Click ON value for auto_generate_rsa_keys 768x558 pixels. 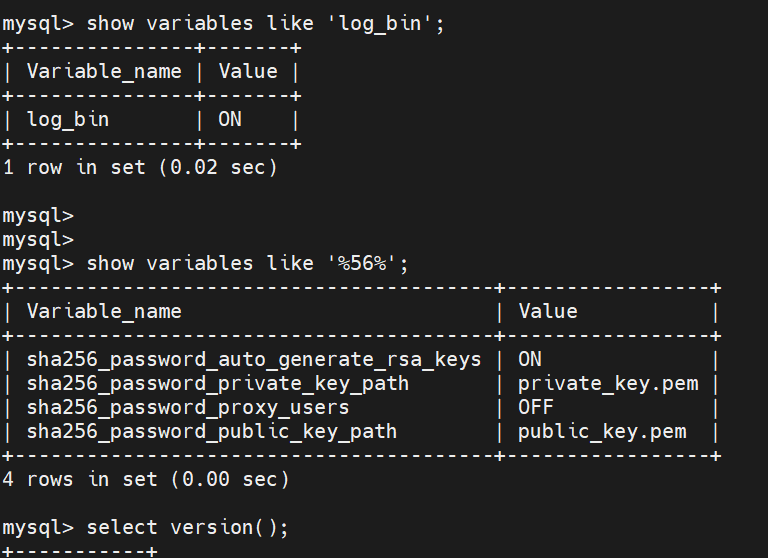530,359
